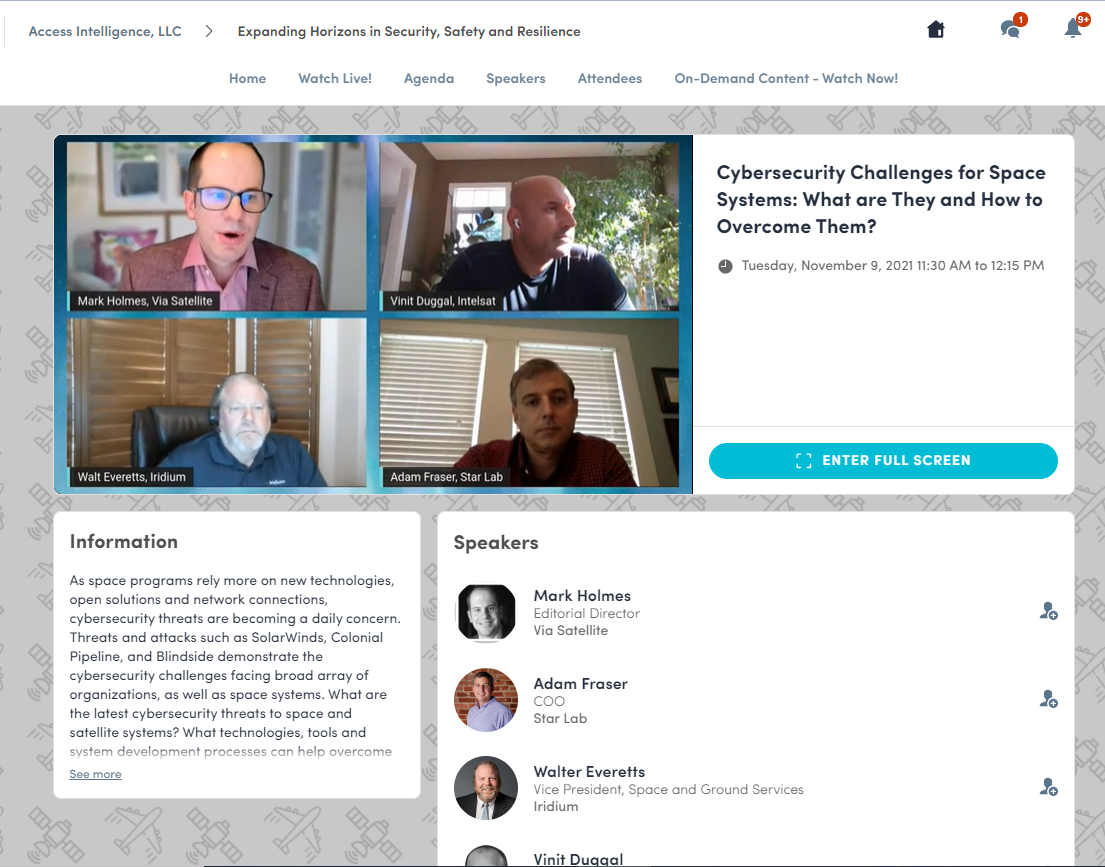Image resolution: width=1105 pixels, height=867 pixels.
Task: Expand the See more link
Action: click(x=95, y=774)
